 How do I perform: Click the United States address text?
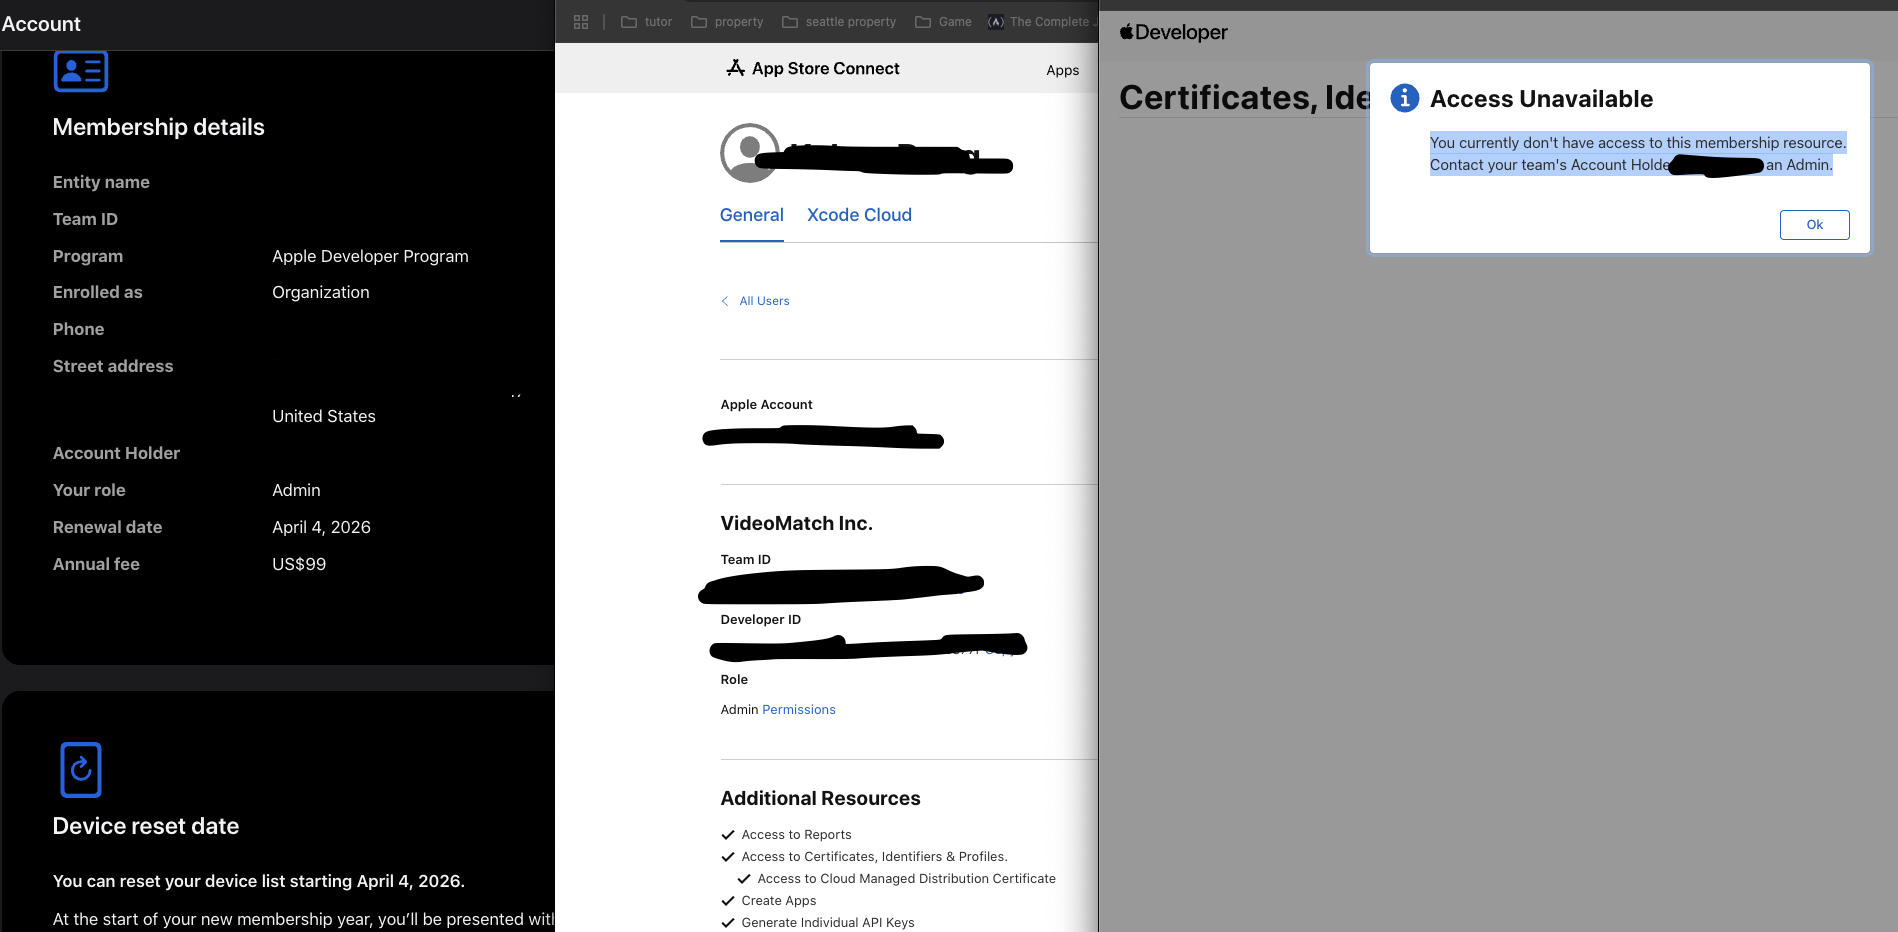[324, 416]
